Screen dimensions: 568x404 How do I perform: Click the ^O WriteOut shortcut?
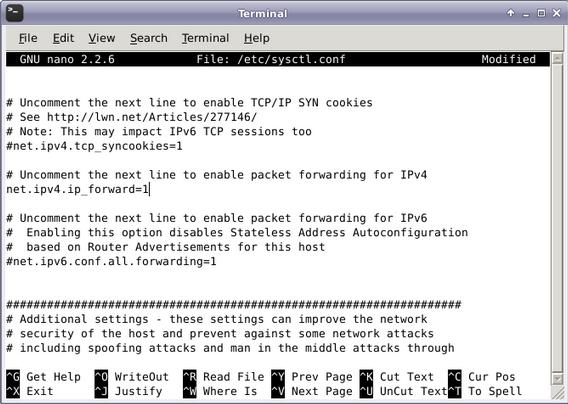(132, 377)
